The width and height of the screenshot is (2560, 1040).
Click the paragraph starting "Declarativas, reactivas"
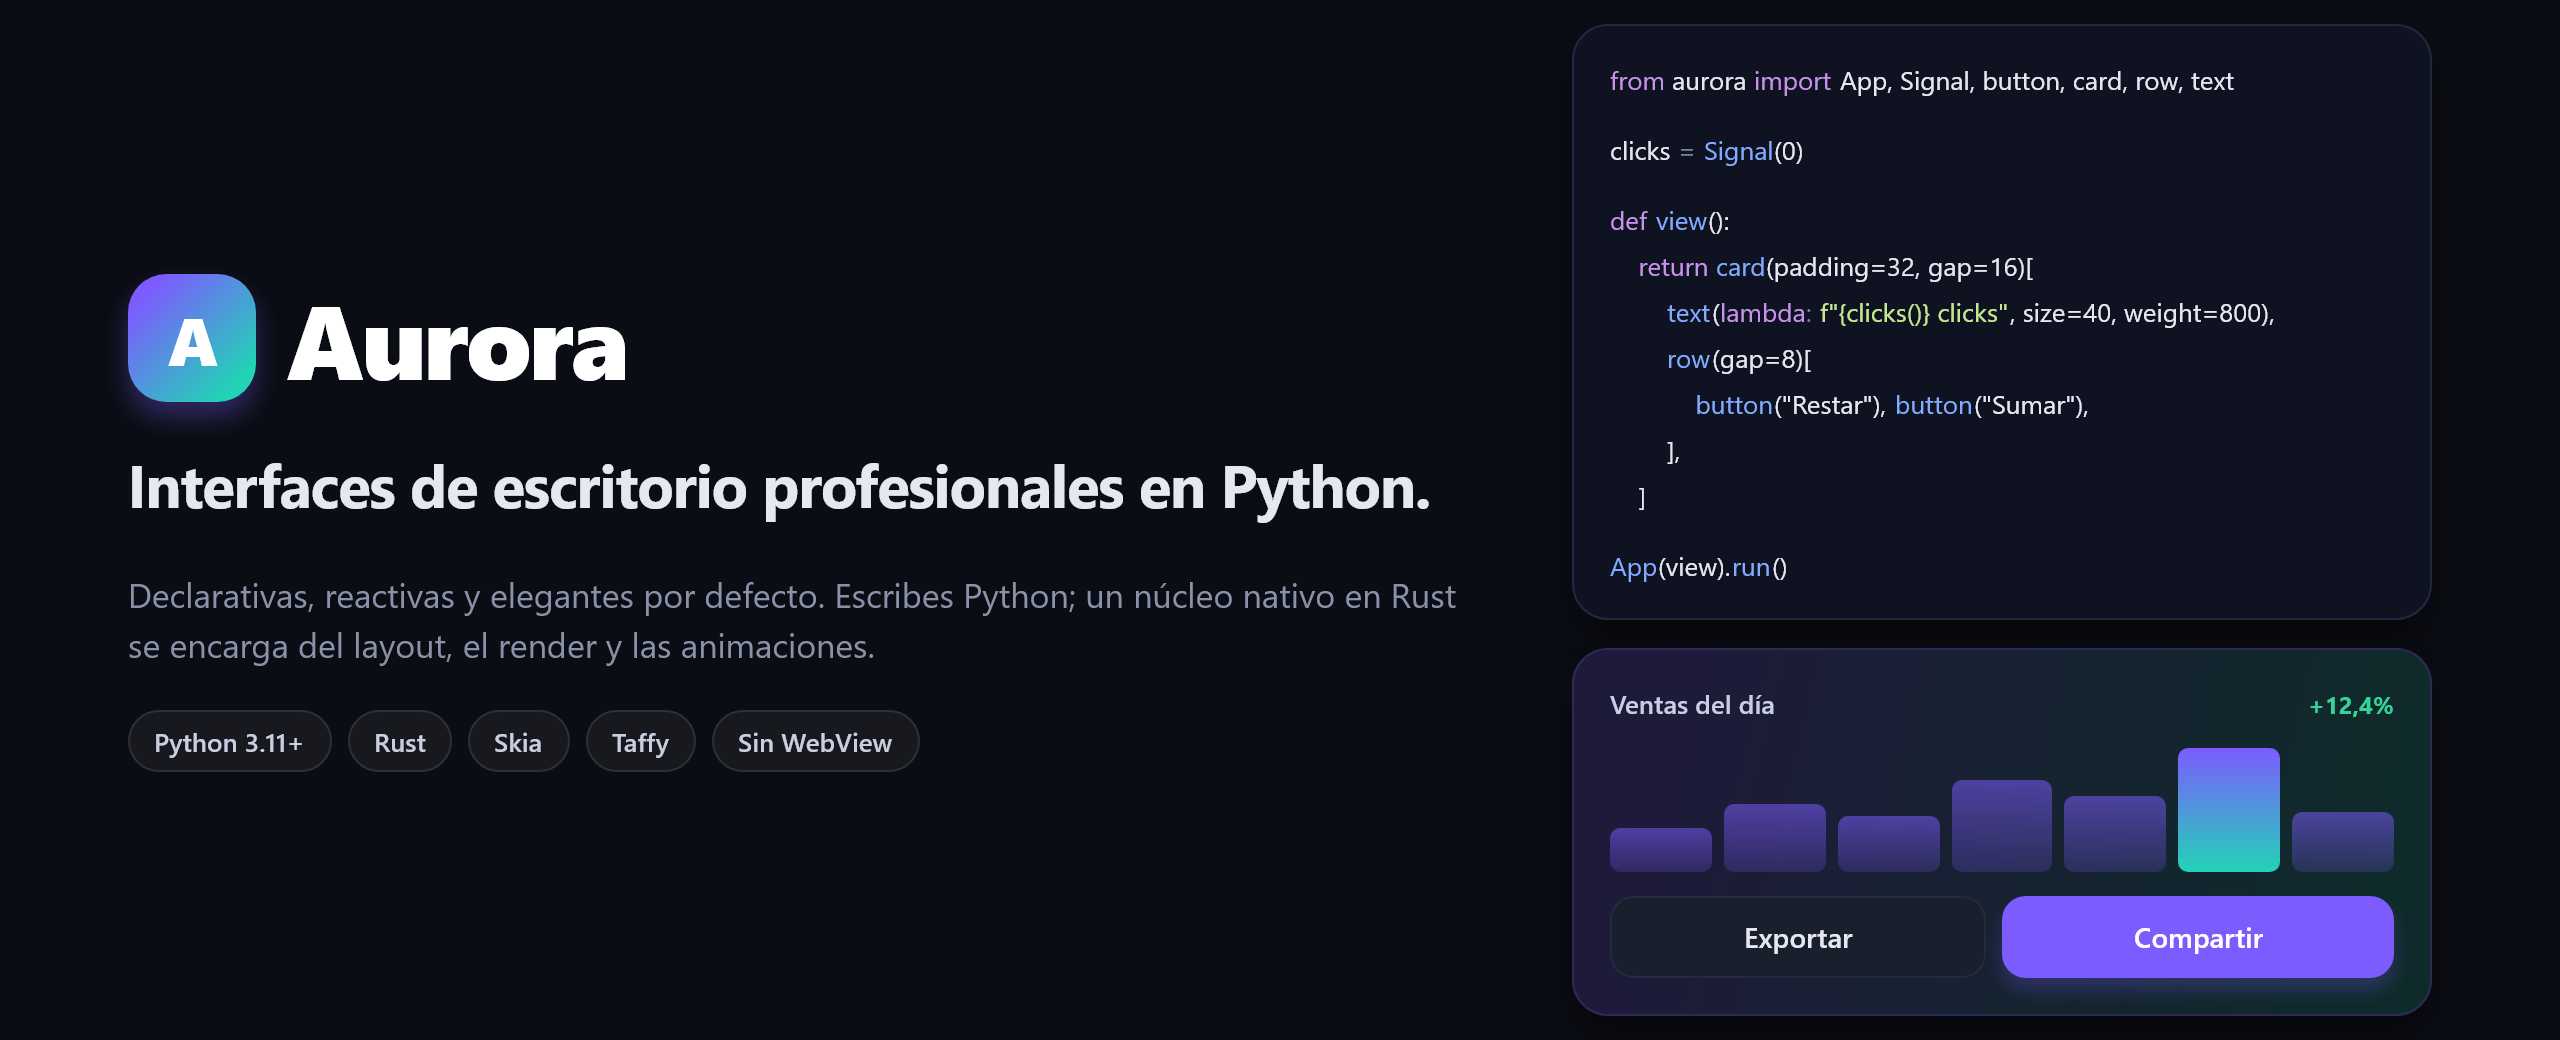click(x=792, y=621)
